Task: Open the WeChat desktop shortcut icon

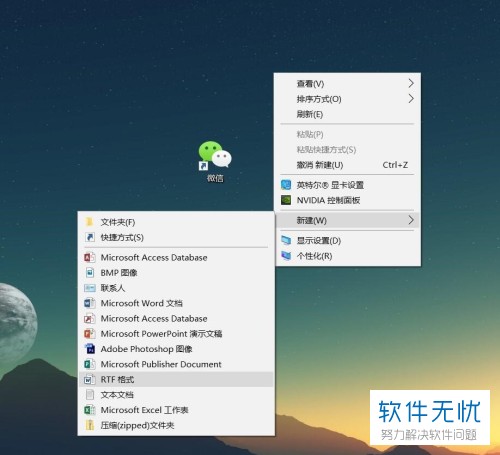Action: click(x=215, y=155)
